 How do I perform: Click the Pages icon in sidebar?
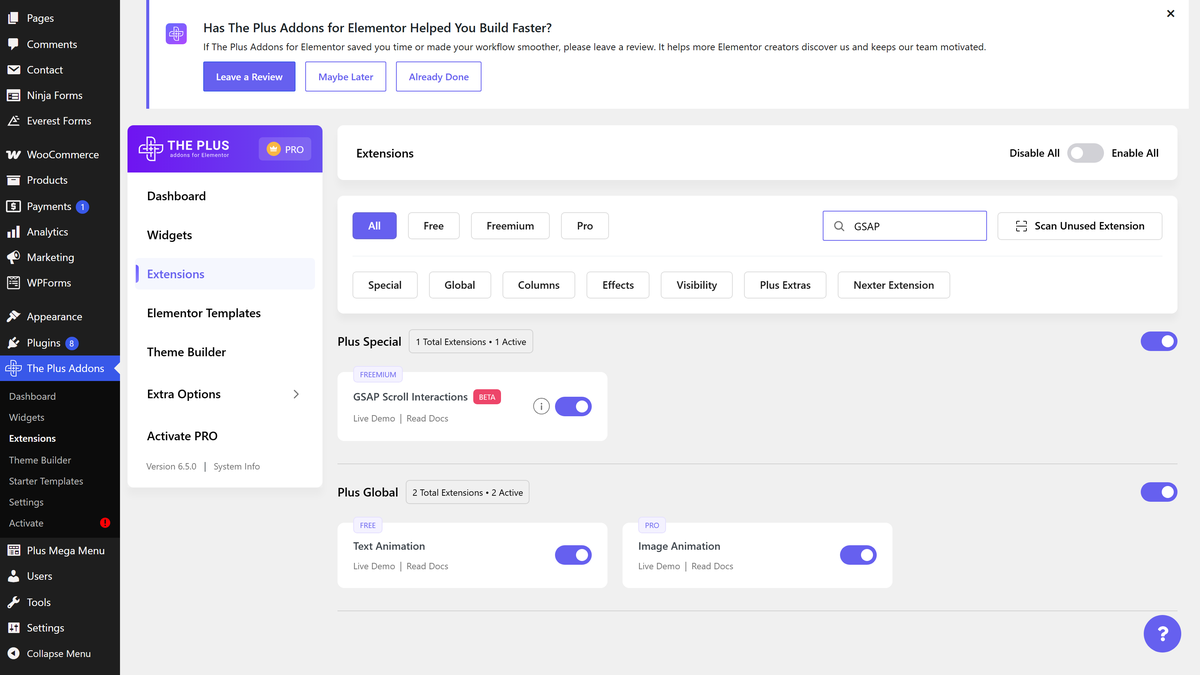[x=13, y=18]
